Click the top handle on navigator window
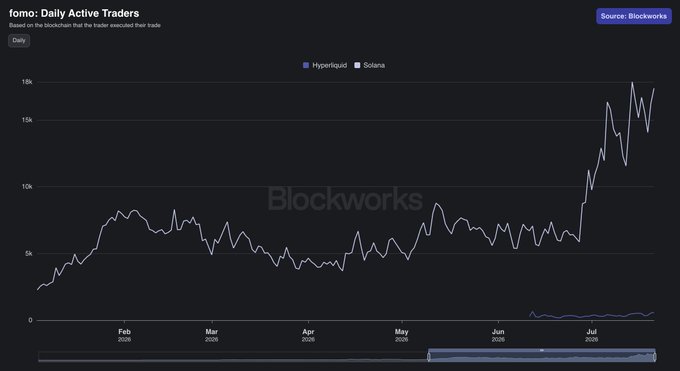The image size is (680, 371). tap(542, 350)
